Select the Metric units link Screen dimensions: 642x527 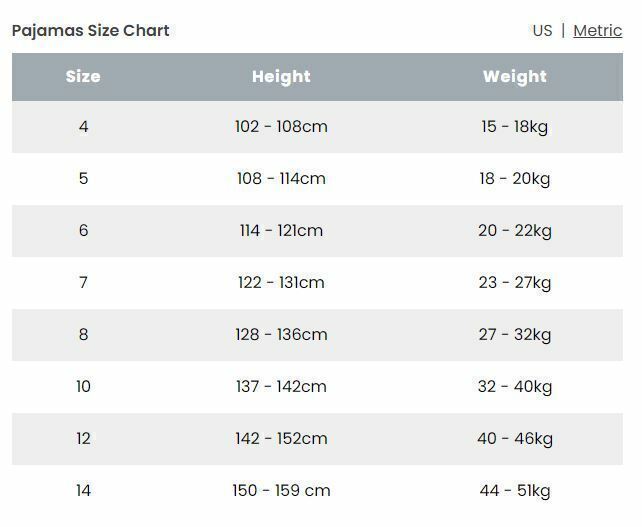(597, 31)
